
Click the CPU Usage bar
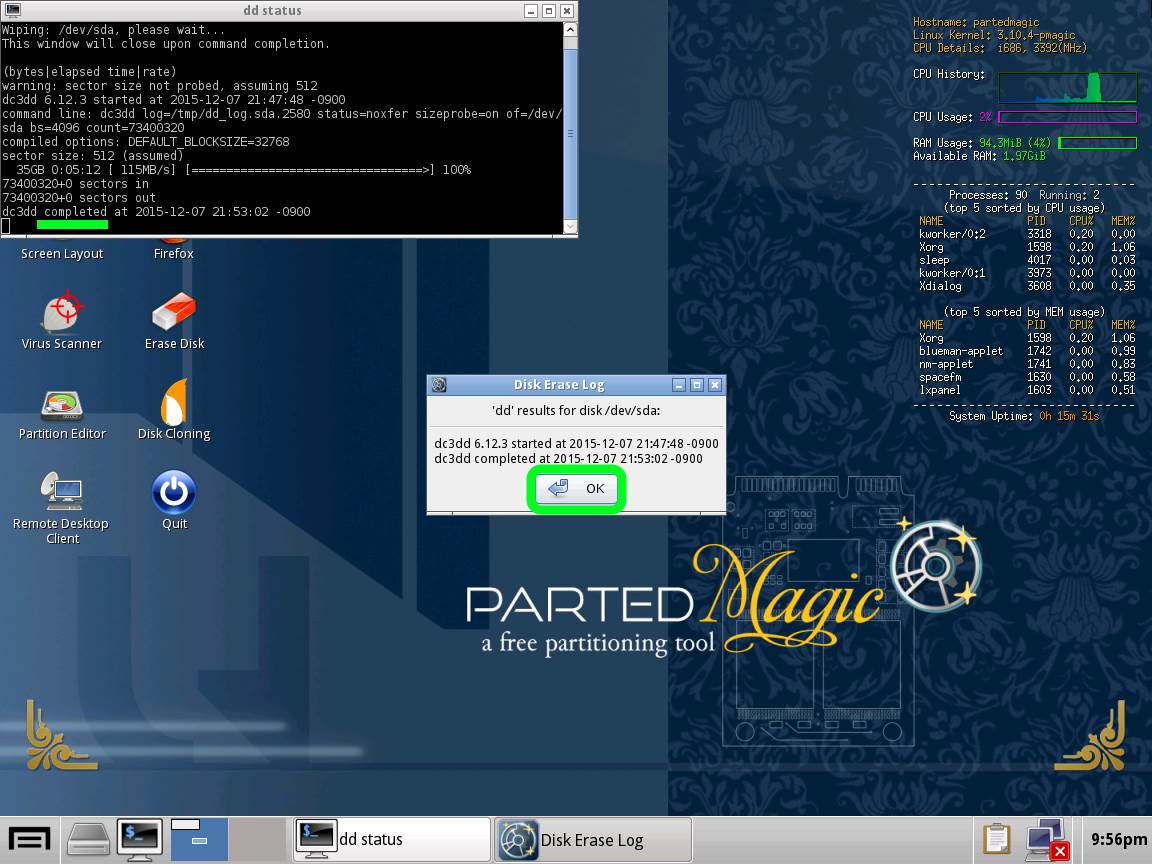click(1068, 117)
